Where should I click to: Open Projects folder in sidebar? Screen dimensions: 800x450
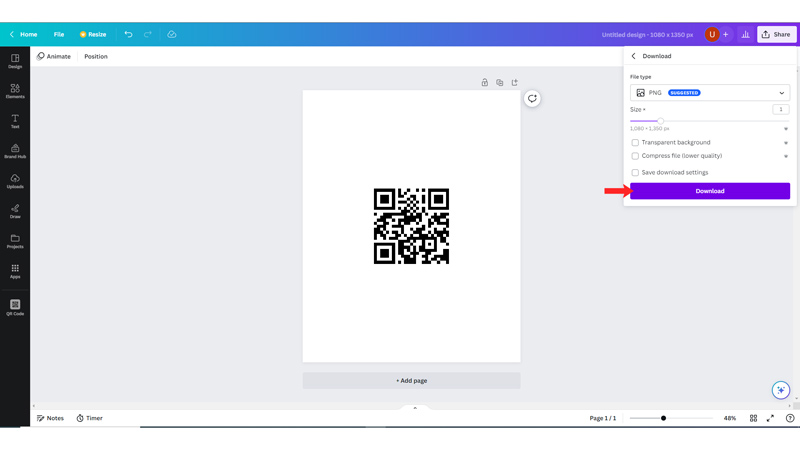(x=15, y=241)
